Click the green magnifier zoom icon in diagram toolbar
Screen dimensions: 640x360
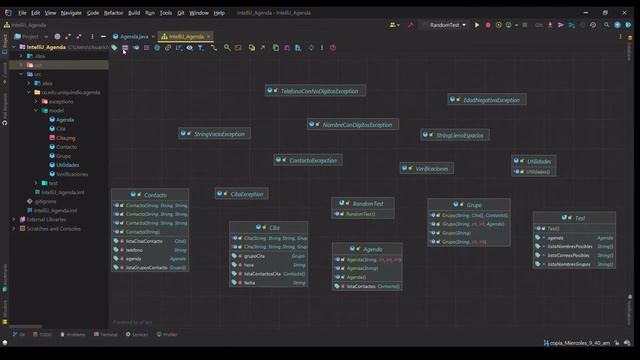coord(227,48)
